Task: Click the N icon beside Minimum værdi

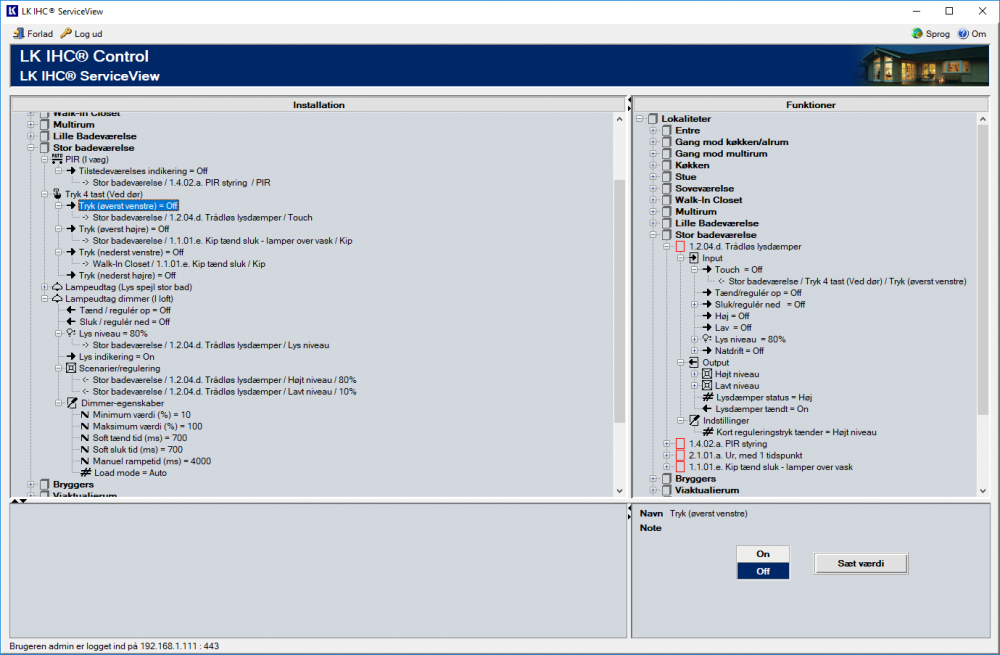Action: [85, 415]
